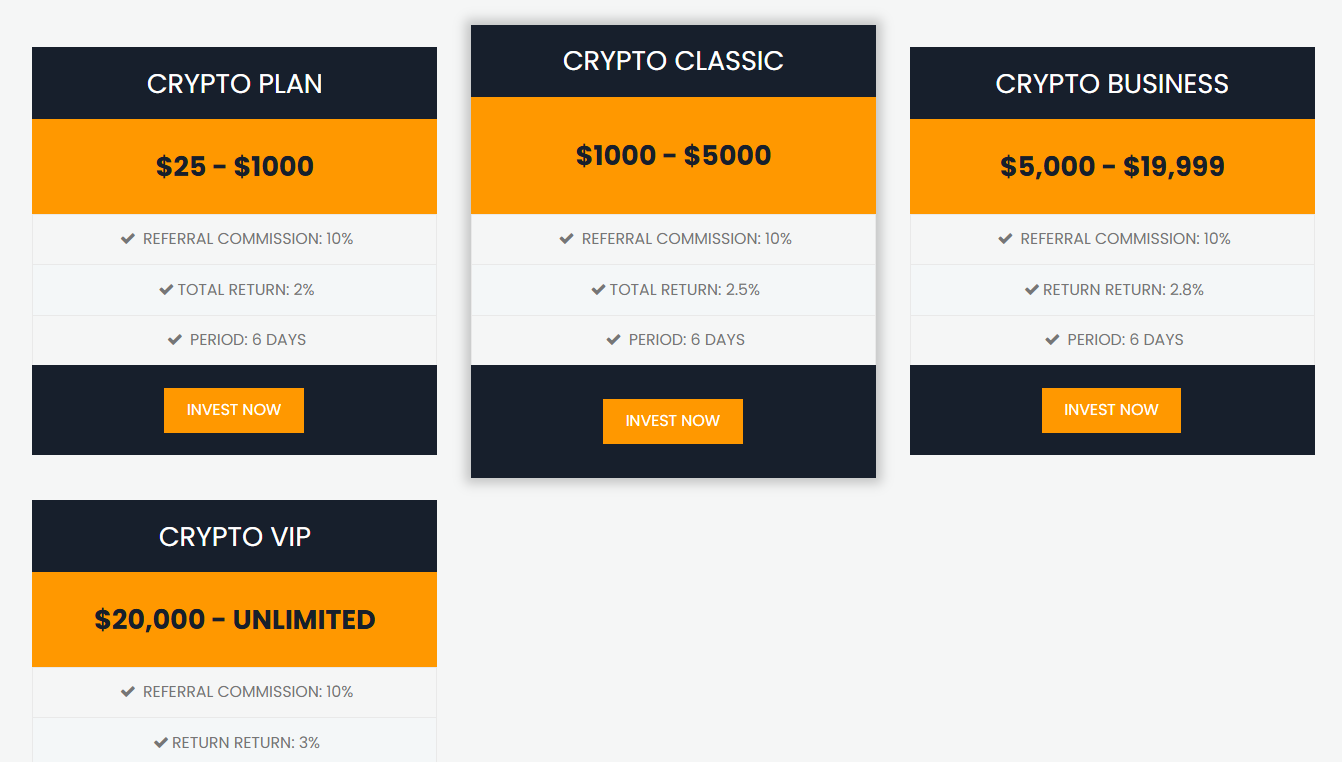Click checkmark next to Total Return 2.5%
Viewport: 1342px width, 762px height.
pyautogui.click(x=598, y=290)
